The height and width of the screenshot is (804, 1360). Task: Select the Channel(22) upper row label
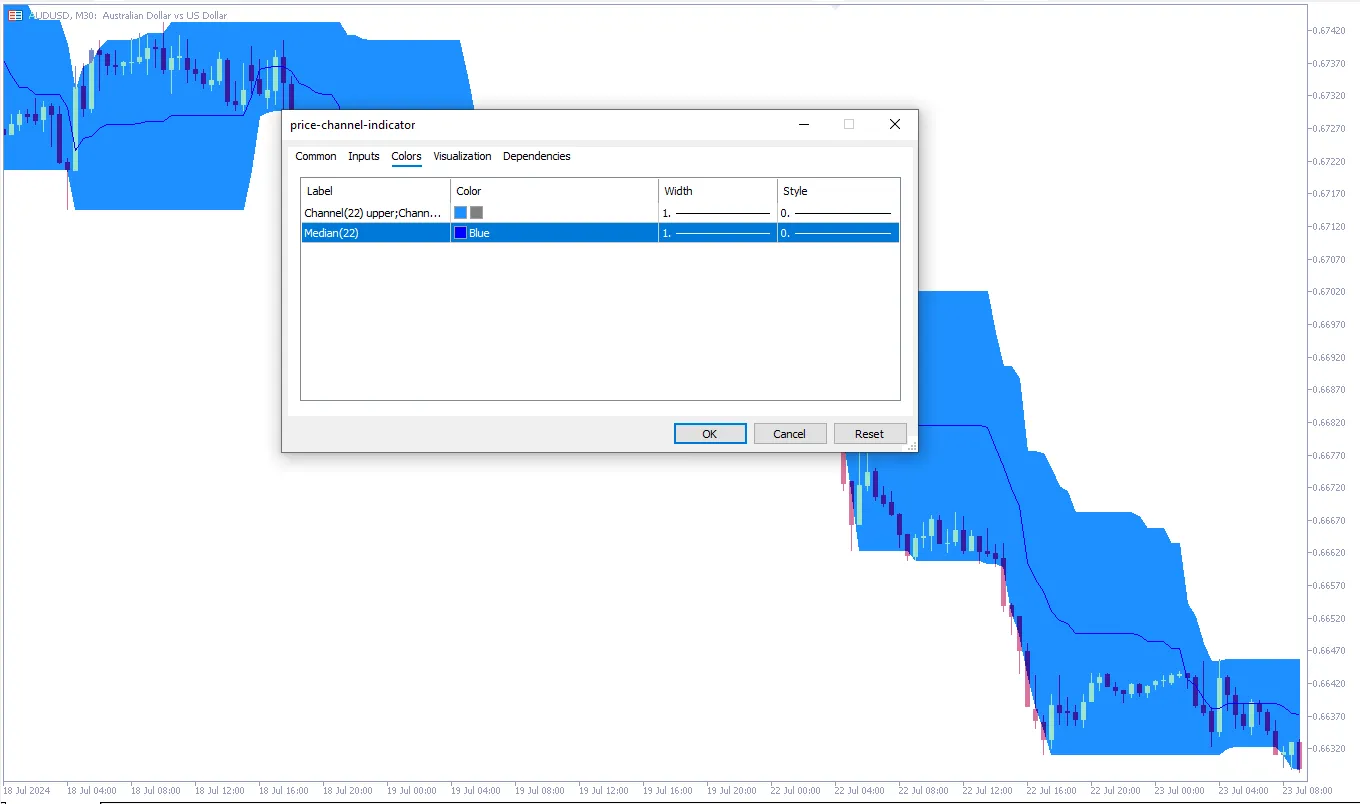point(372,213)
